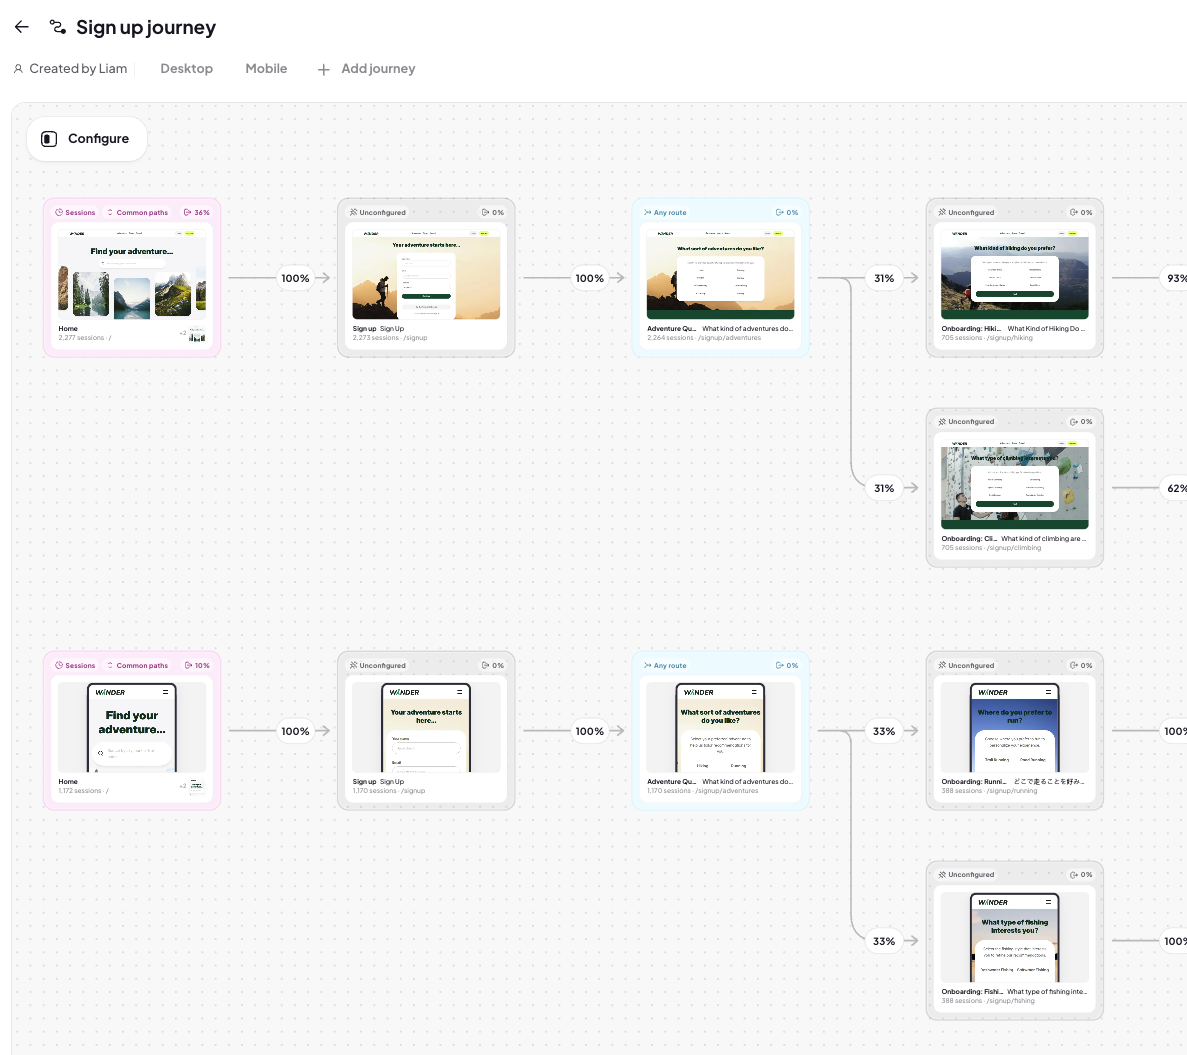Viewport: 1187px width, 1055px height.
Task: Click 100% conversion pill after desktop Home card
Action: (x=295, y=279)
